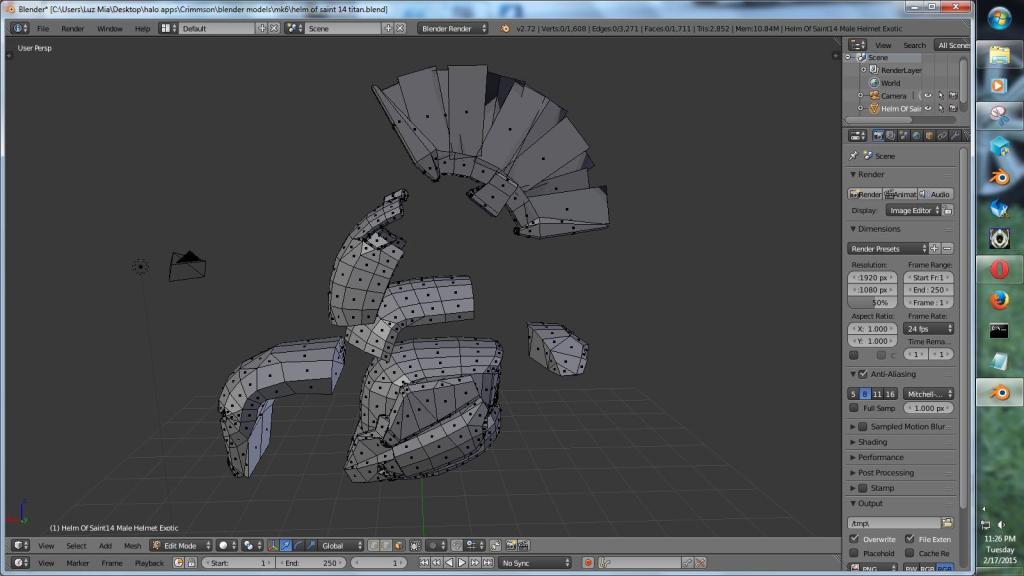Toggle the 3D manipulator widget icon
Viewport: 1024px width, 576px height.
[273, 545]
